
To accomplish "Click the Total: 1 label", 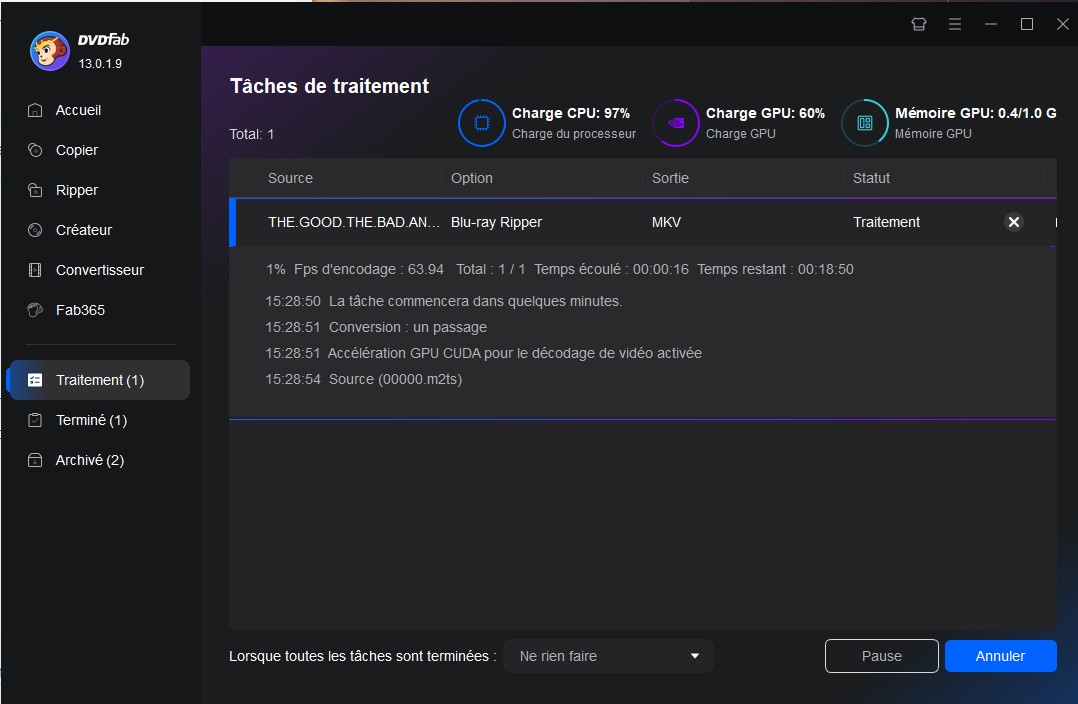I will (x=252, y=134).
